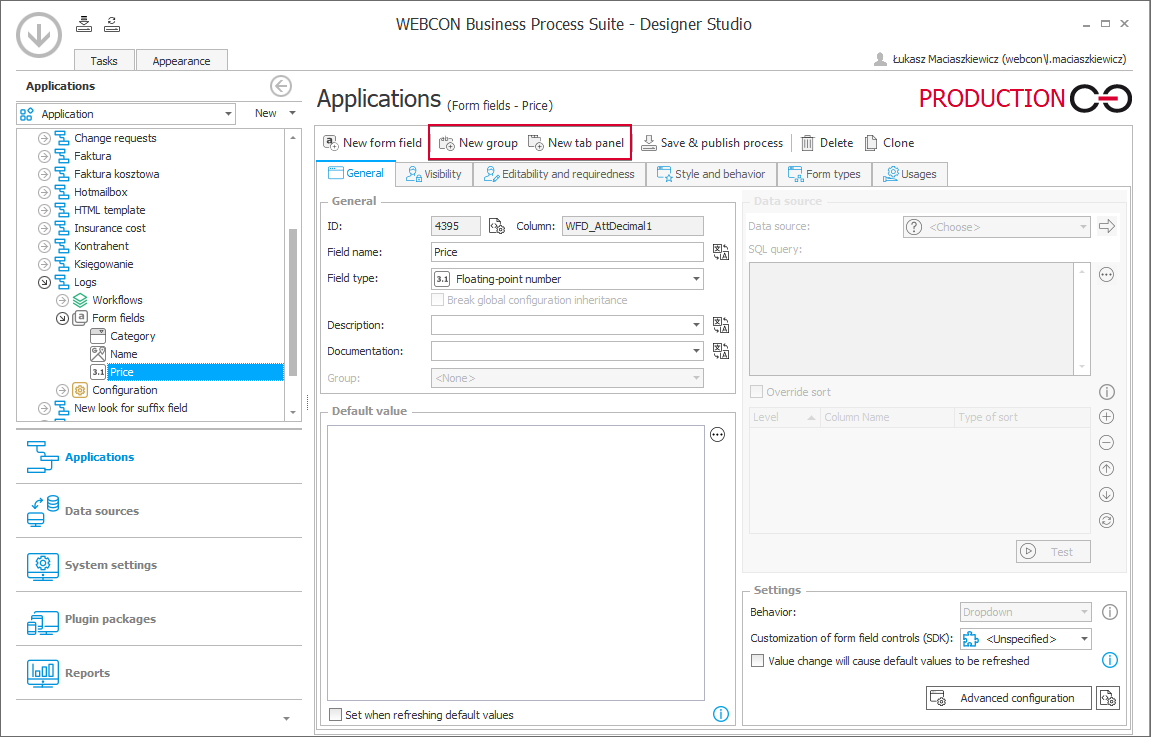Open translation icon beside Description
The width and height of the screenshot is (1151, 737).
click(721, 325)
